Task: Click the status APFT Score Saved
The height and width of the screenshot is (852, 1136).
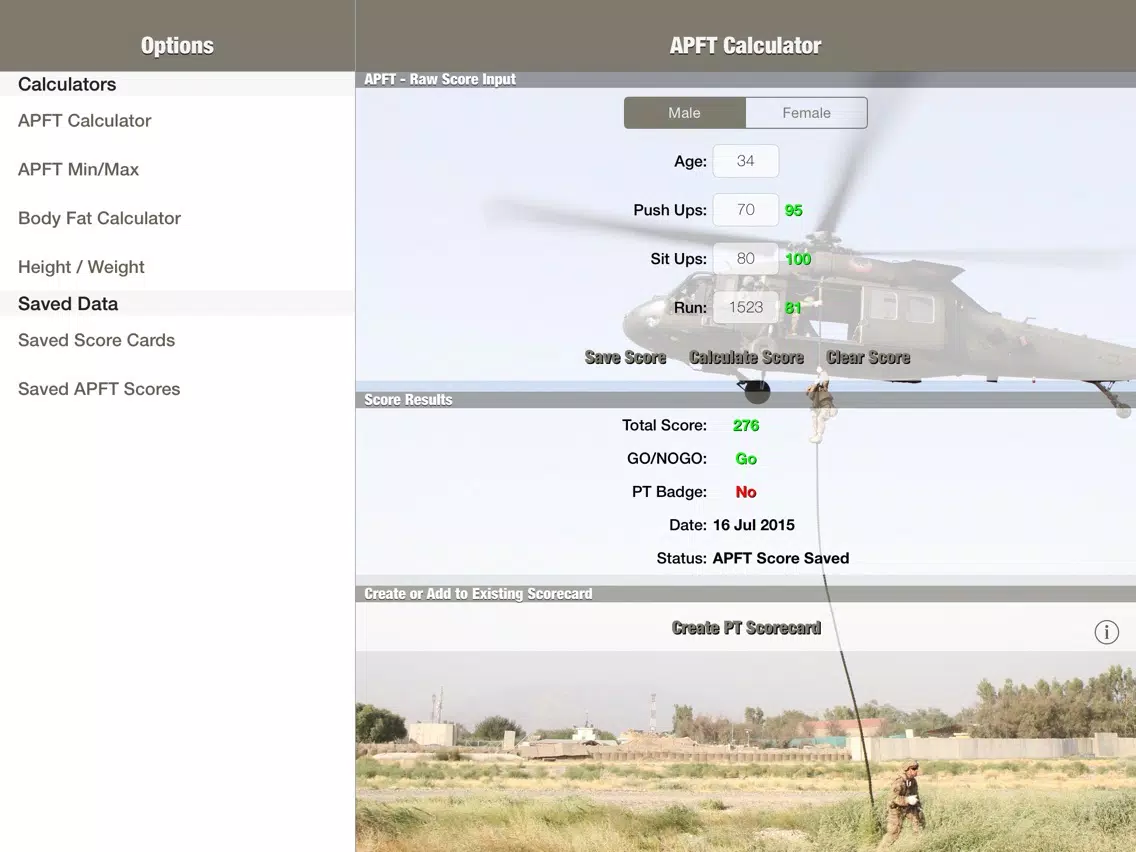Action: point(781,559)
